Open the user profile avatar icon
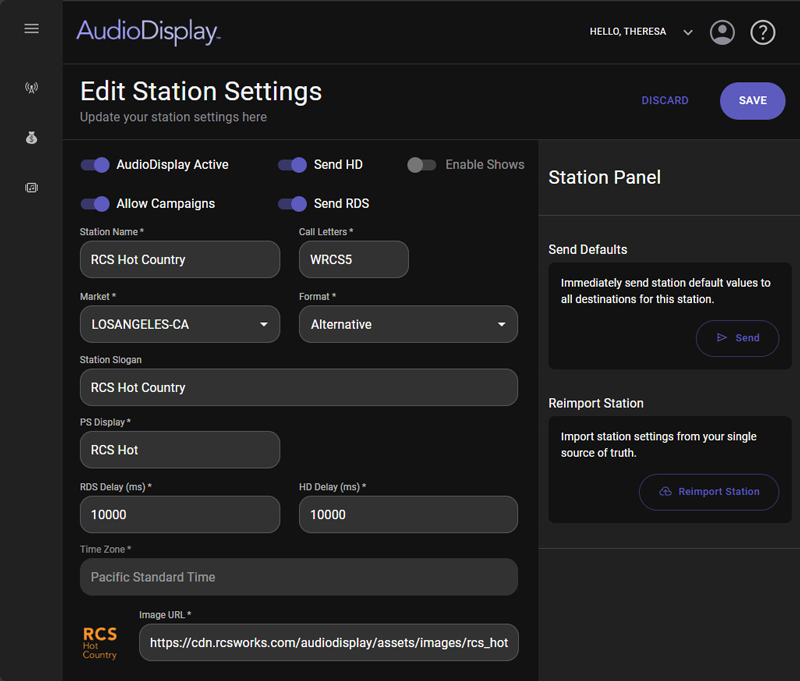800x681 pixels. (722, 33)
